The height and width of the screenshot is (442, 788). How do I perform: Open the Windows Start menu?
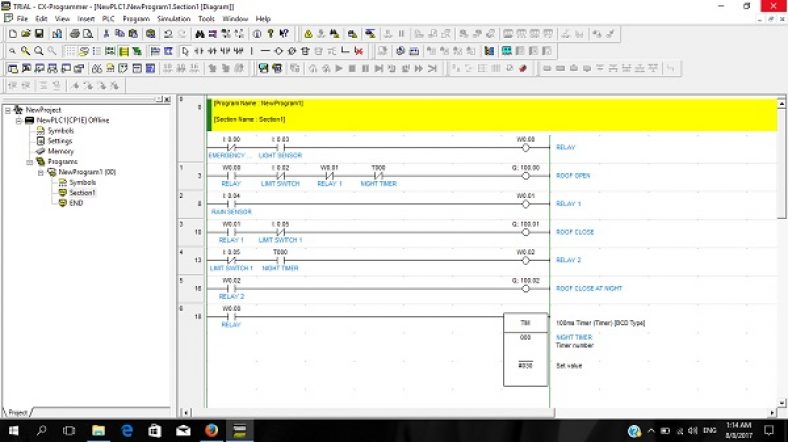[x=14, y=430]
